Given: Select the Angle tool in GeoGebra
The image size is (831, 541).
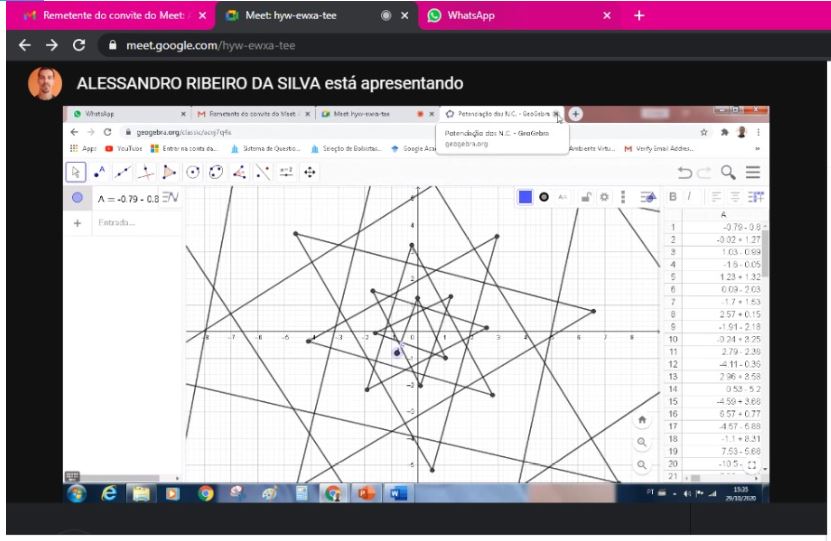Looking at the screenshot, I should click(x=240, y=172).
